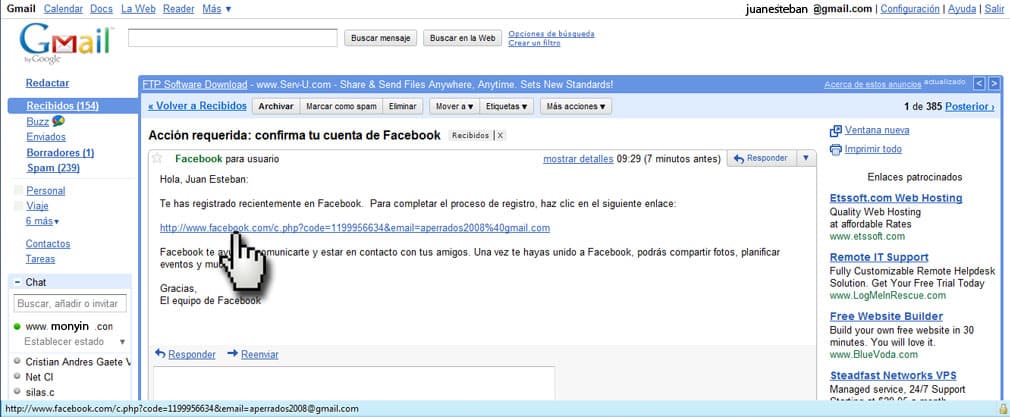Click the Eliminar button

point(403,106)
